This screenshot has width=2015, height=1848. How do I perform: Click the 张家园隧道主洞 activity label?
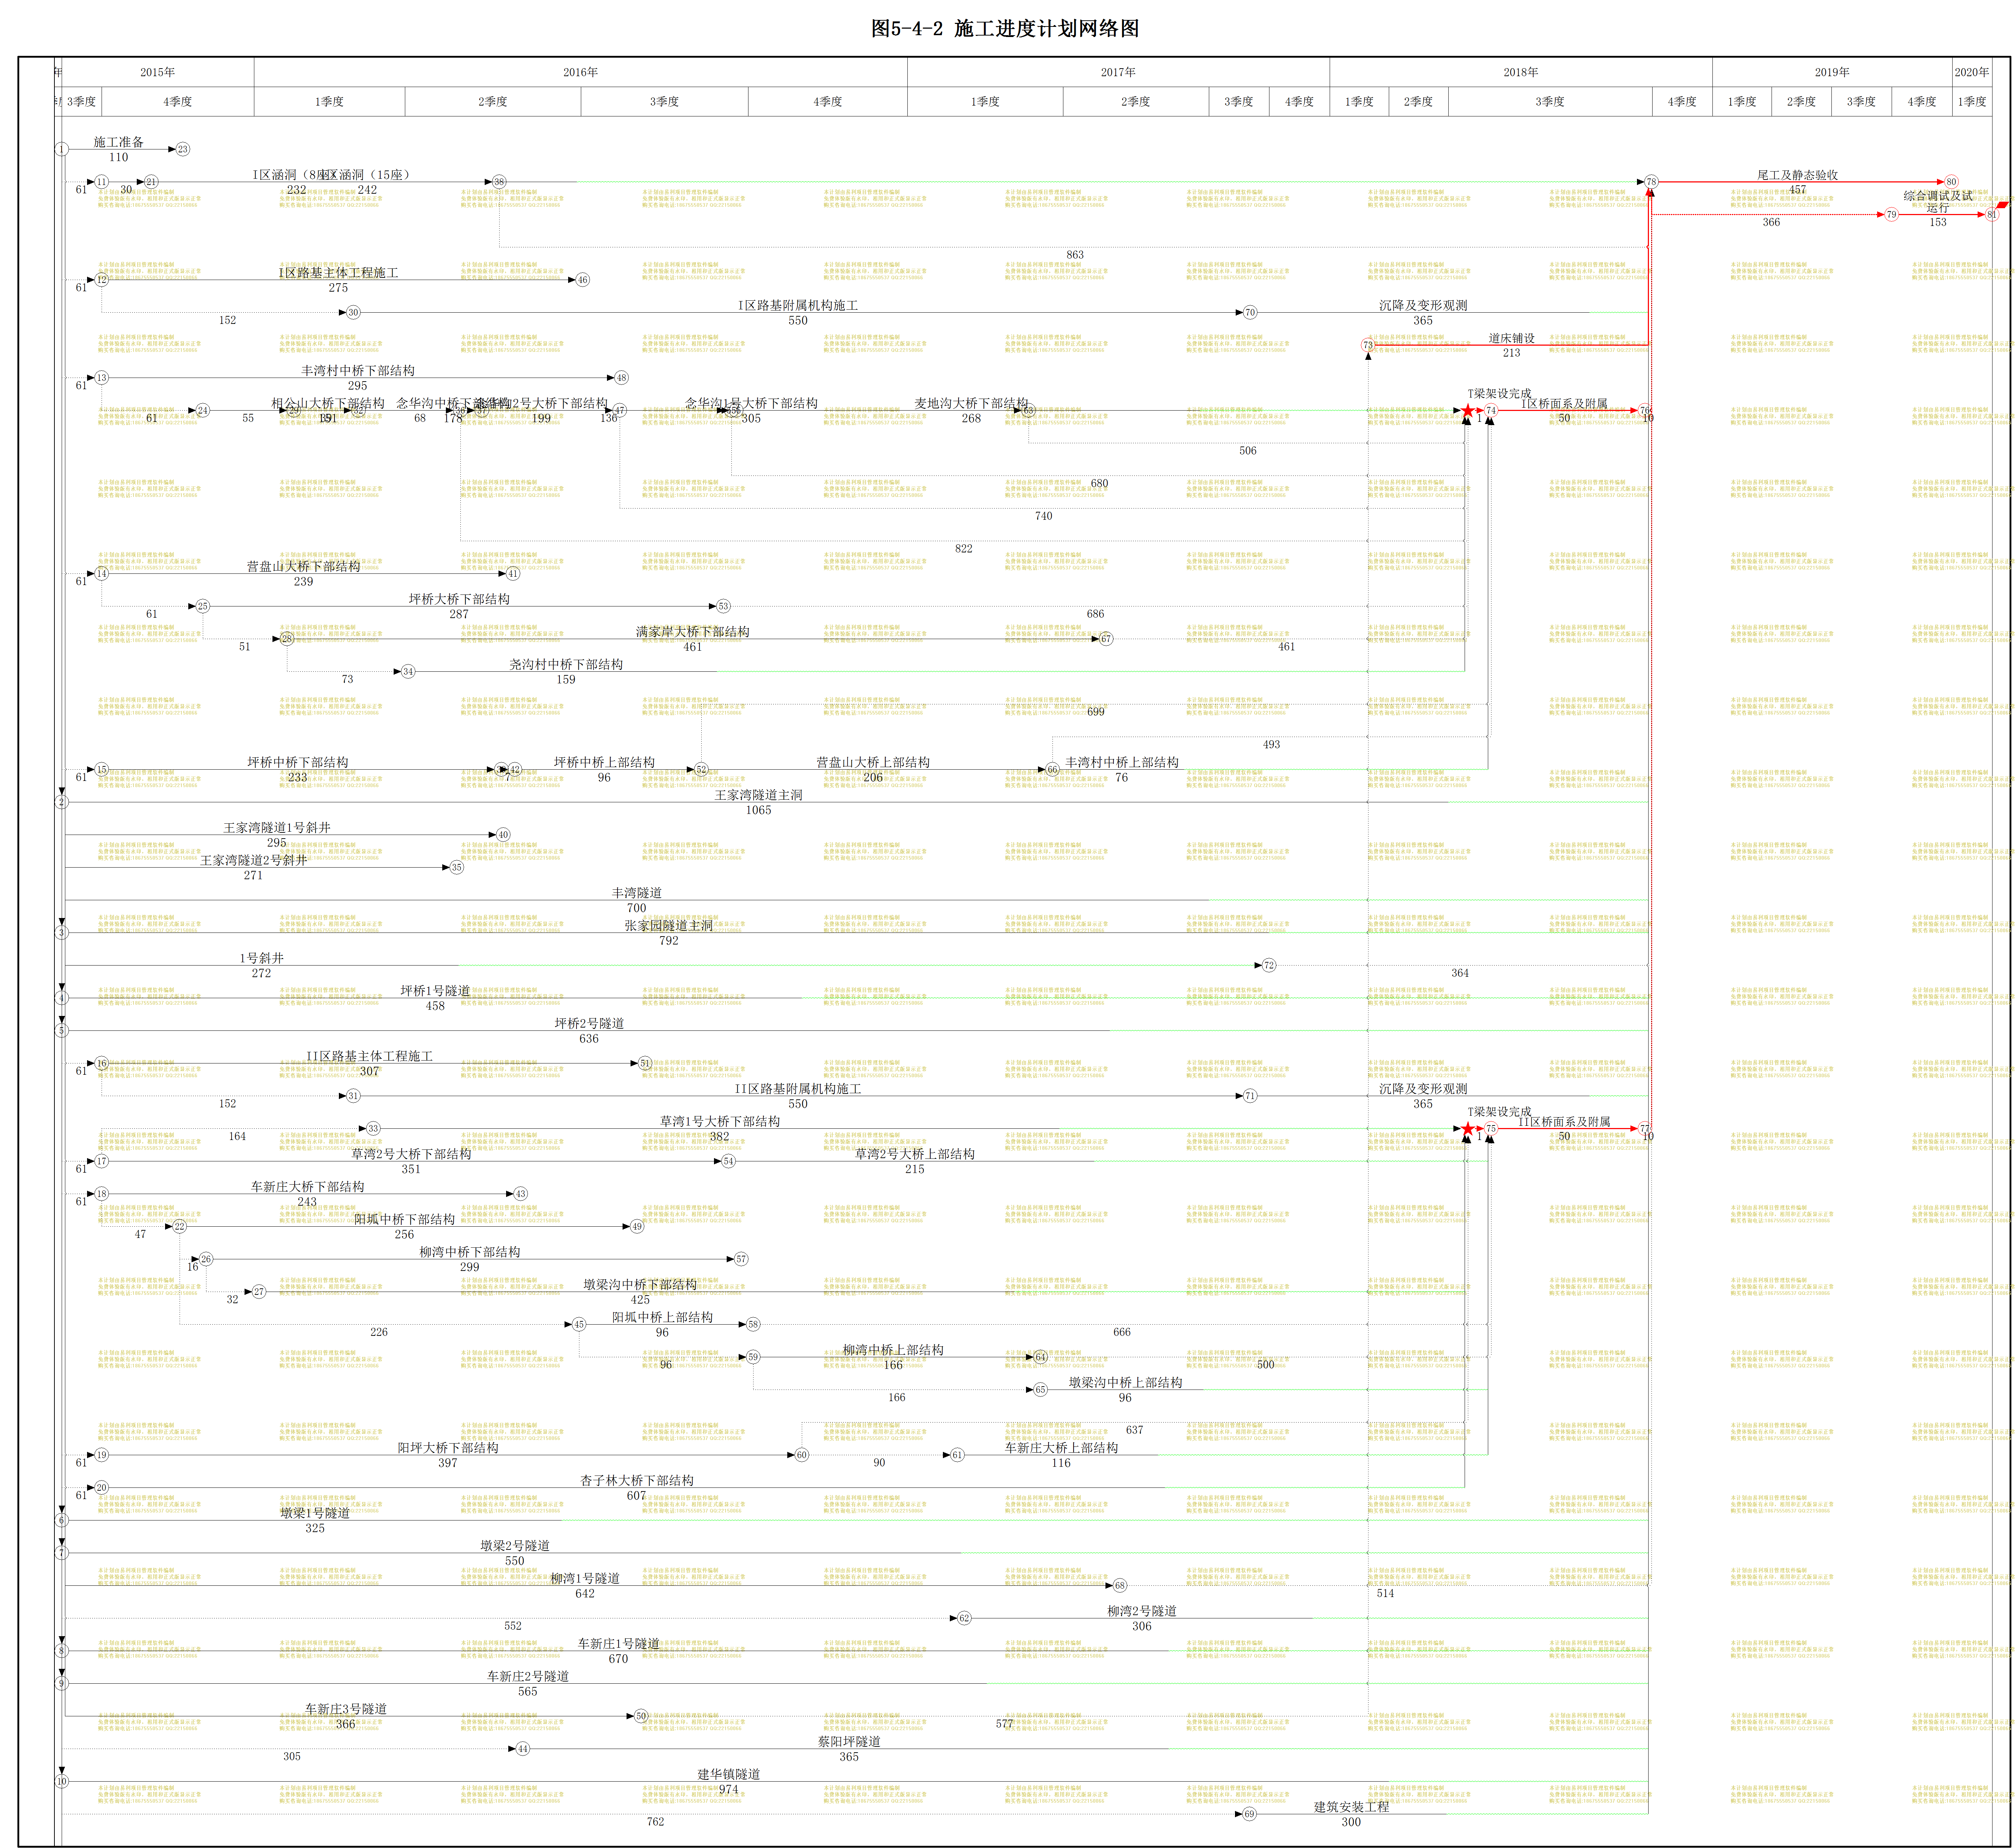tap(669, 926)
